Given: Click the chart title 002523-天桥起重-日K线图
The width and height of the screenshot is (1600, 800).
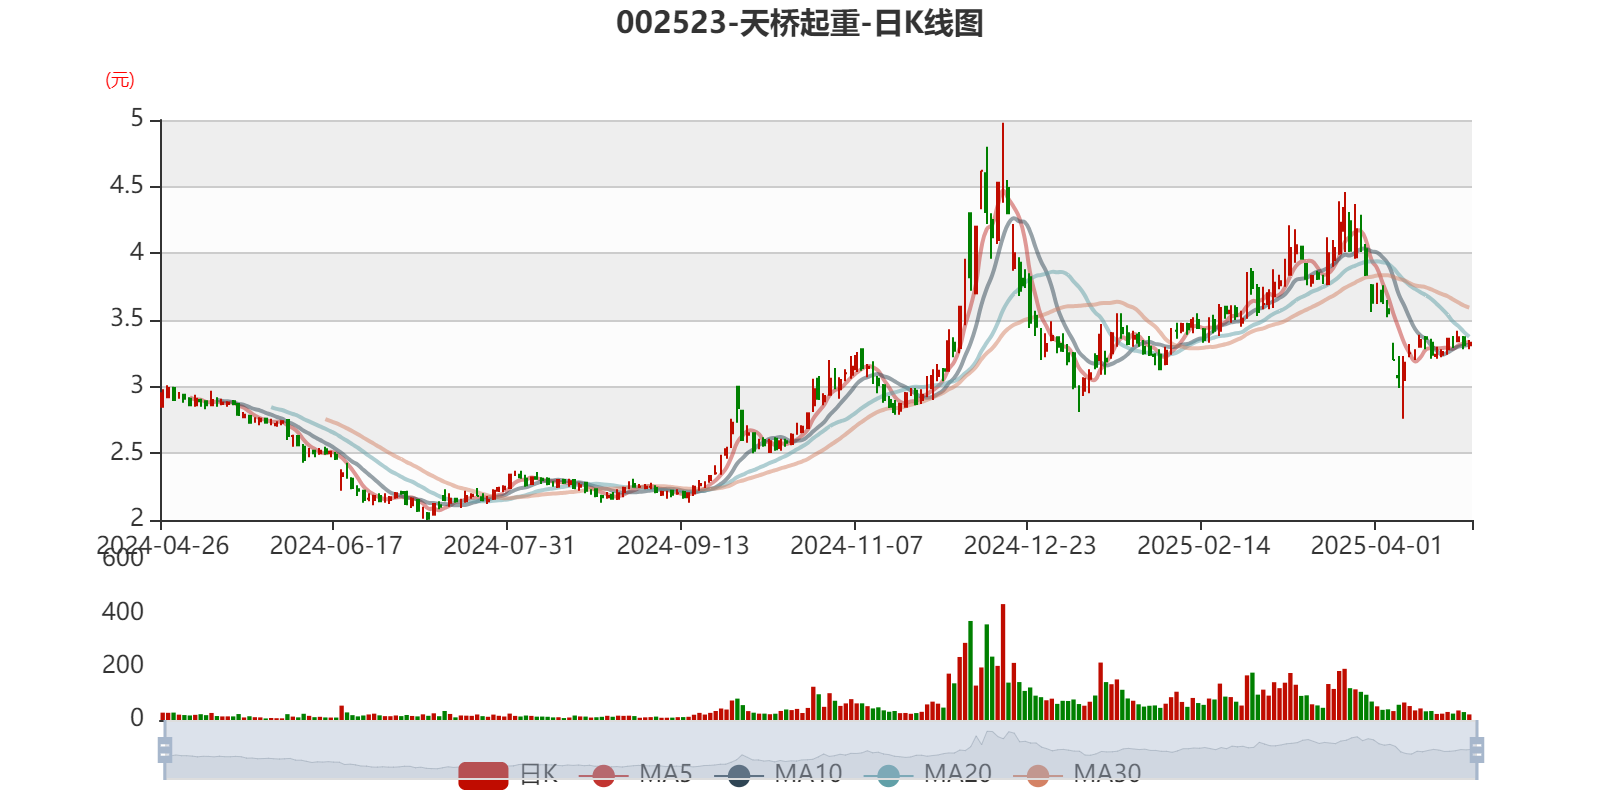Looking at the screenshot, I should coord(799,23).
